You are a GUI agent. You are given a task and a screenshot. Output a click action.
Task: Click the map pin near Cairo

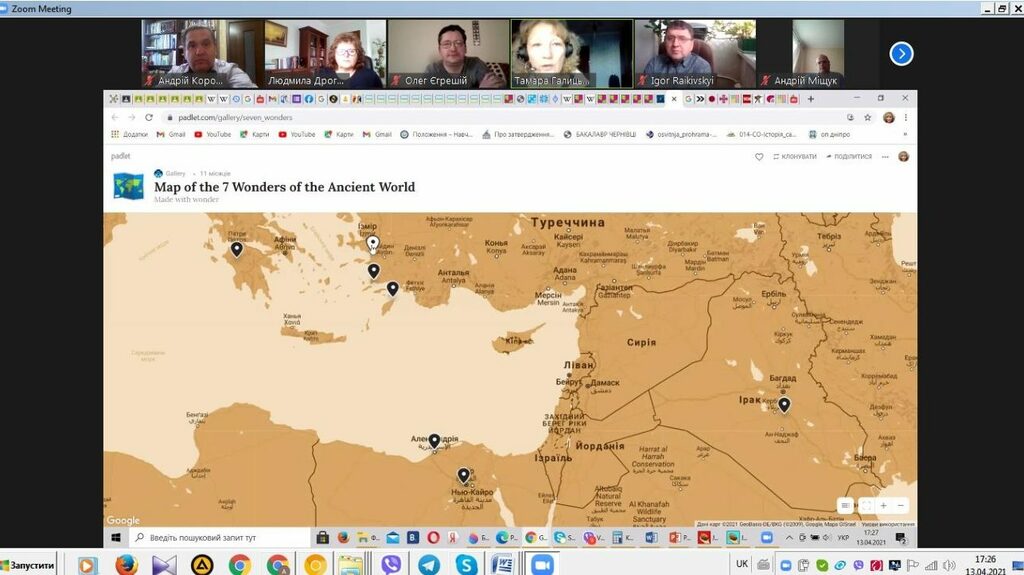coord(463,475)
